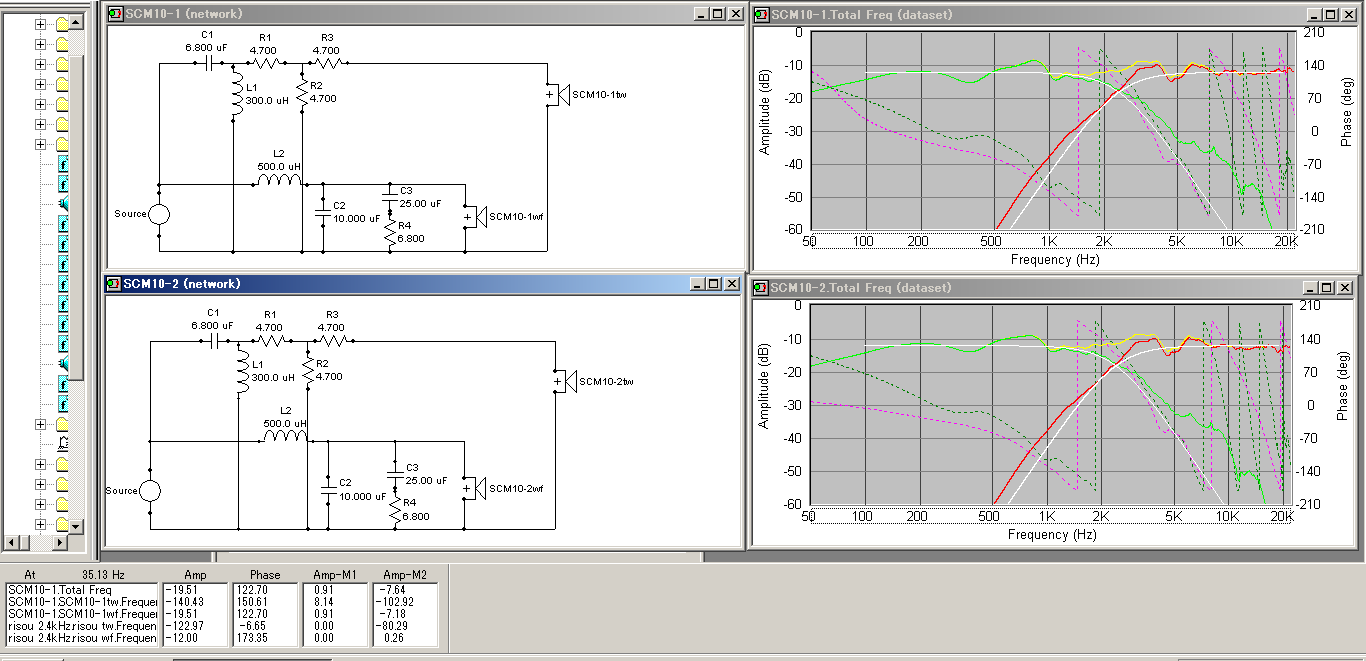
Task: Select the Source symbol in SCM10-1 network
Action: coord(158,214)
